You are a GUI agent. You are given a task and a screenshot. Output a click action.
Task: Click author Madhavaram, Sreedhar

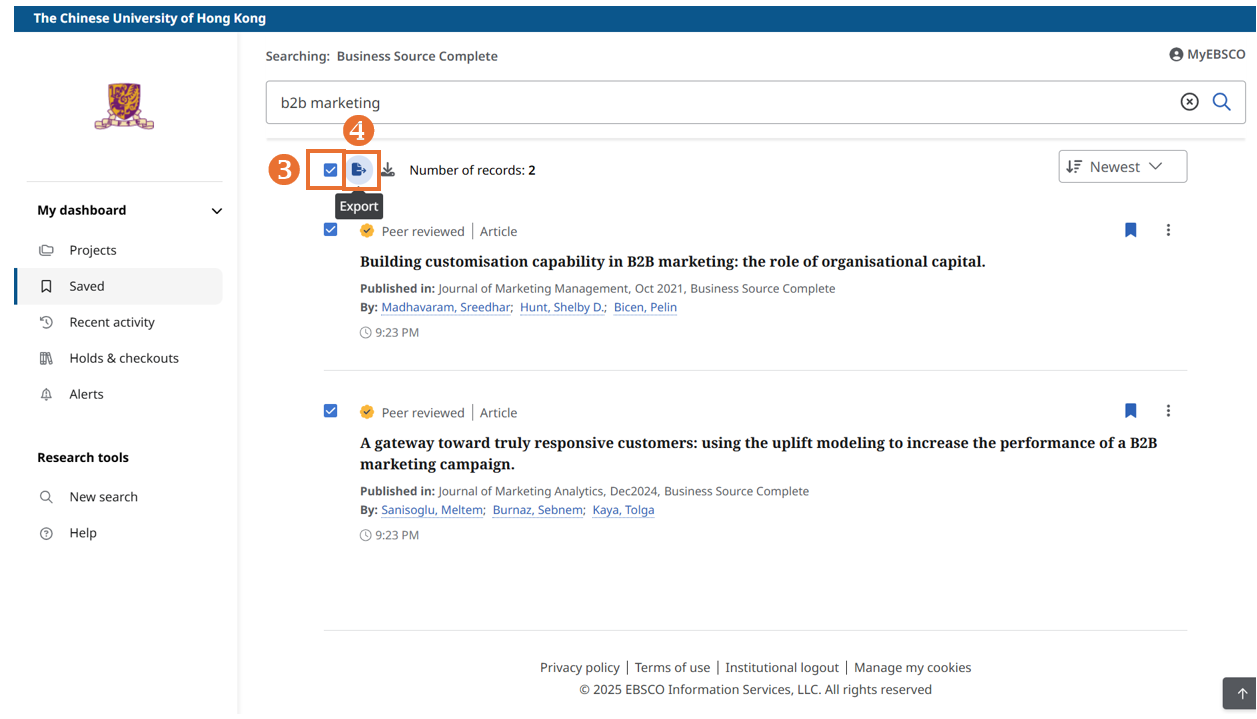click(x=446, y=307)
